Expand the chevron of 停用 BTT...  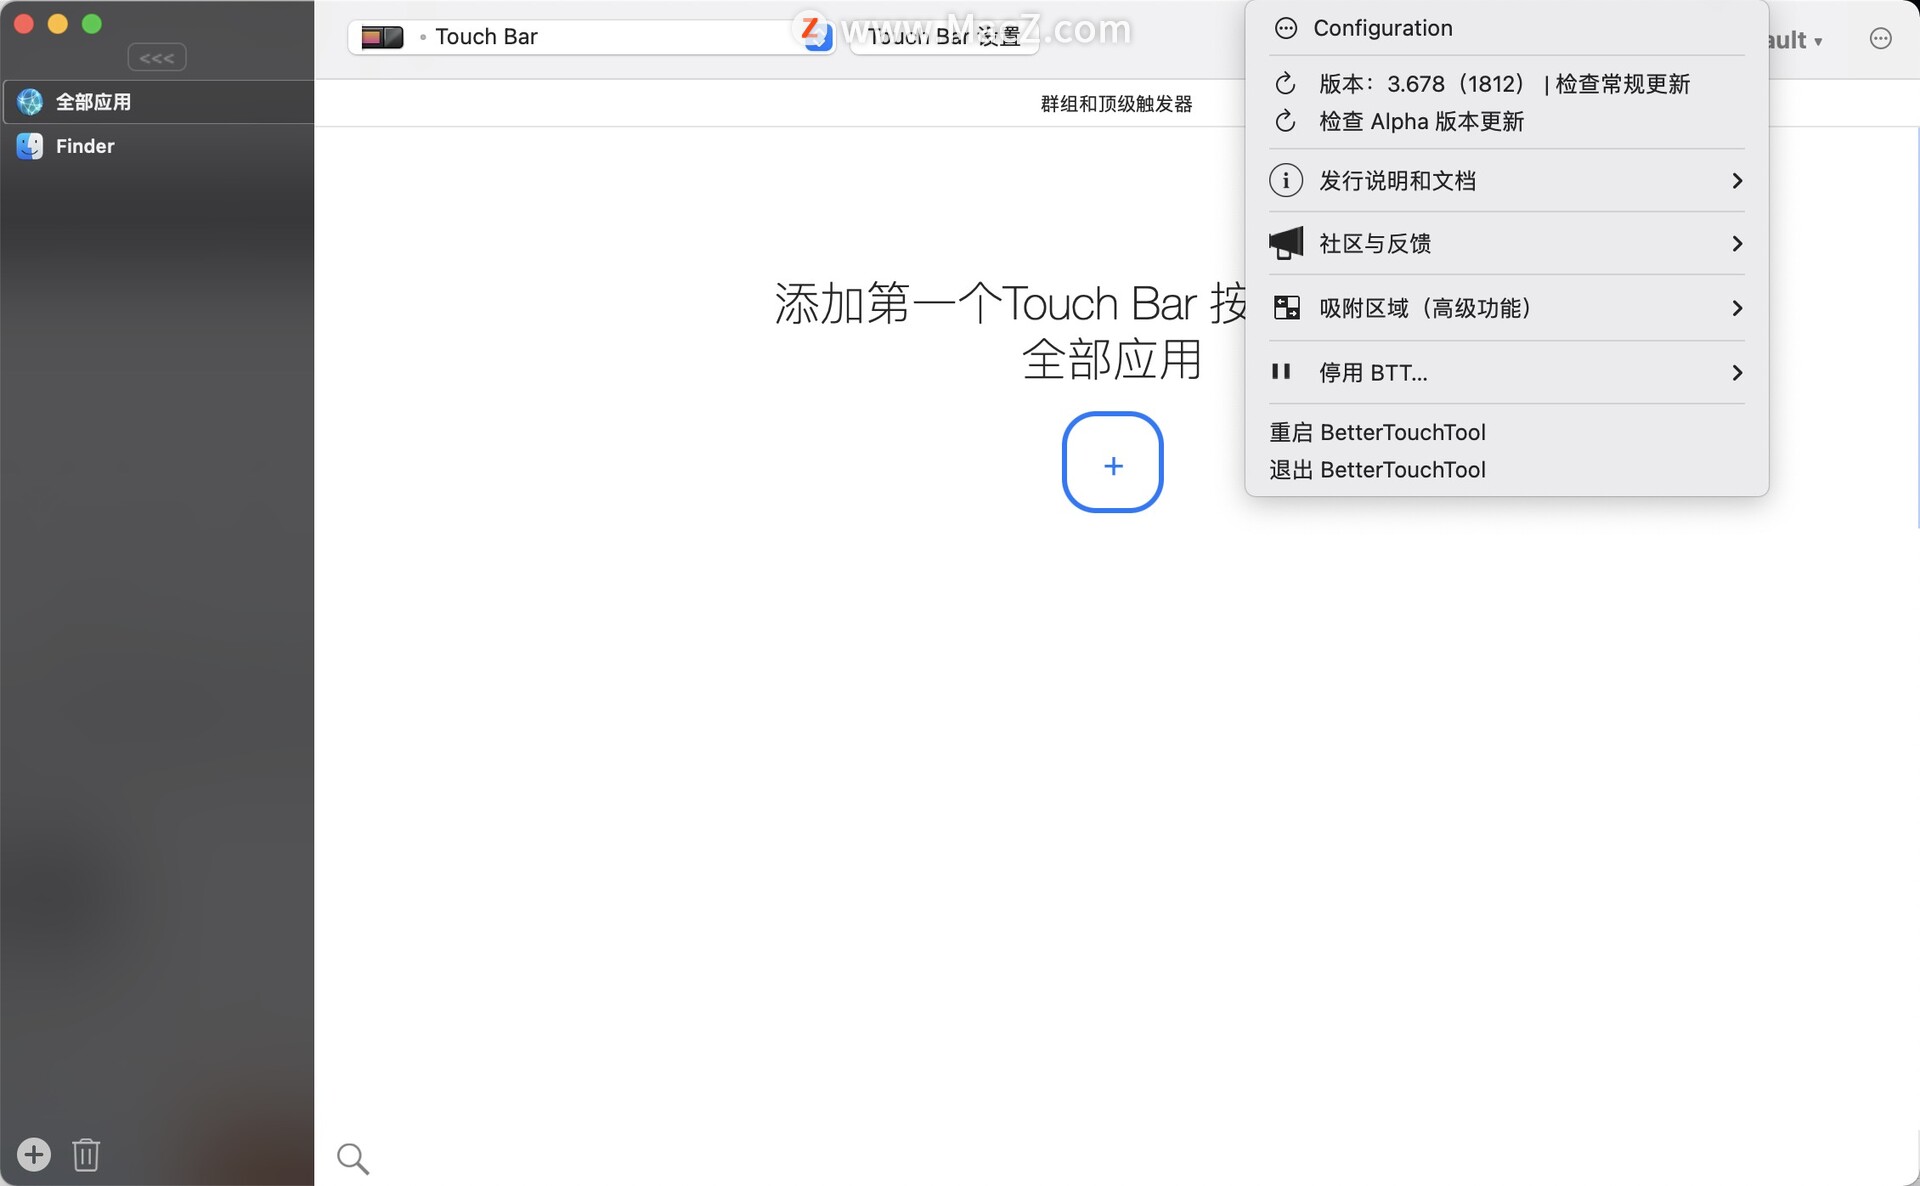(1737, 373)
